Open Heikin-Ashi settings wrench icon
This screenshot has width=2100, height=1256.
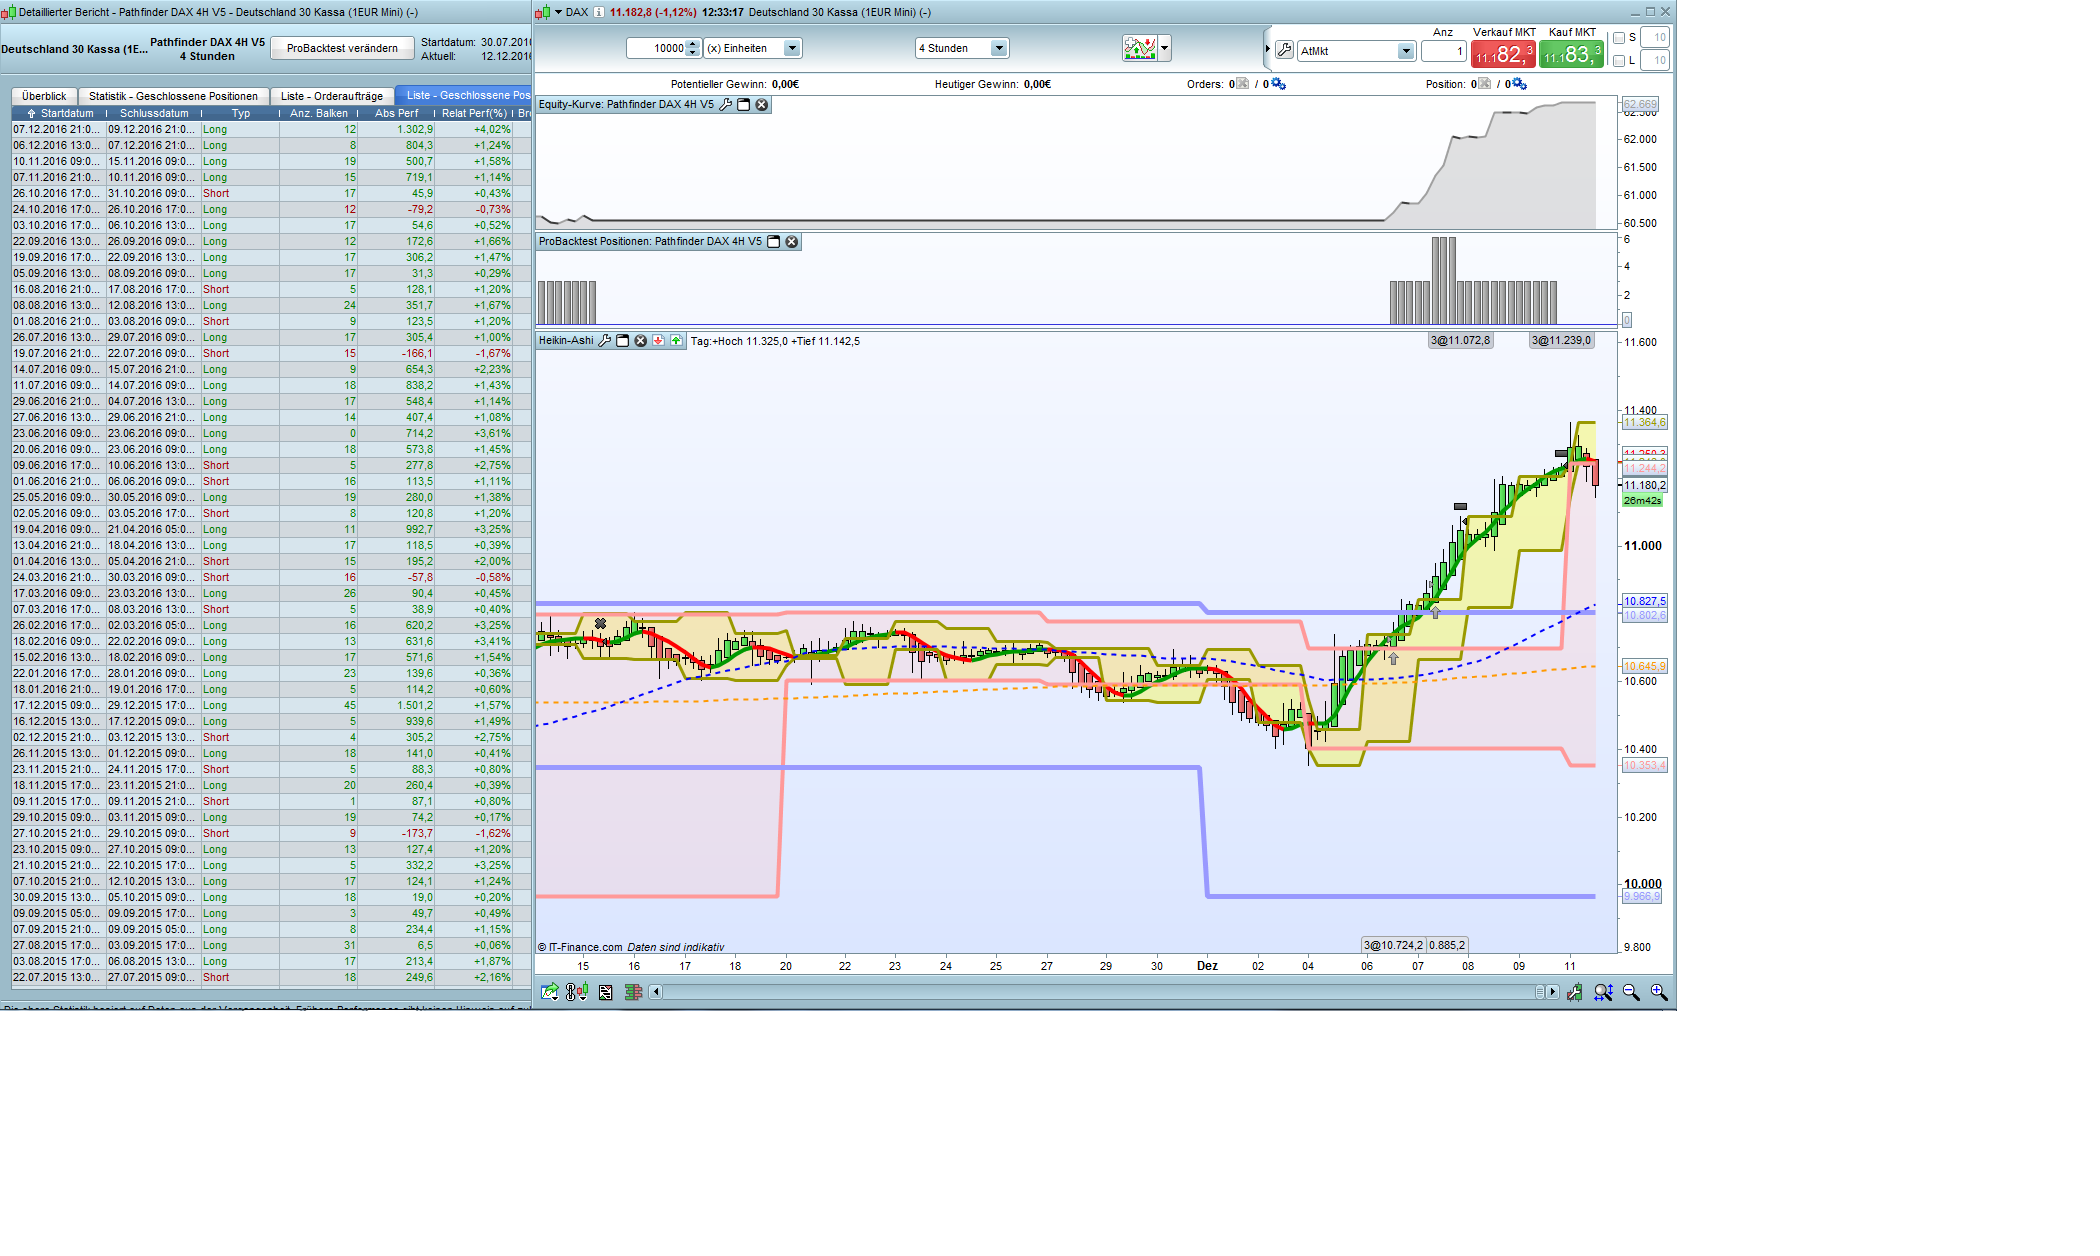click(x=604, y=341)
